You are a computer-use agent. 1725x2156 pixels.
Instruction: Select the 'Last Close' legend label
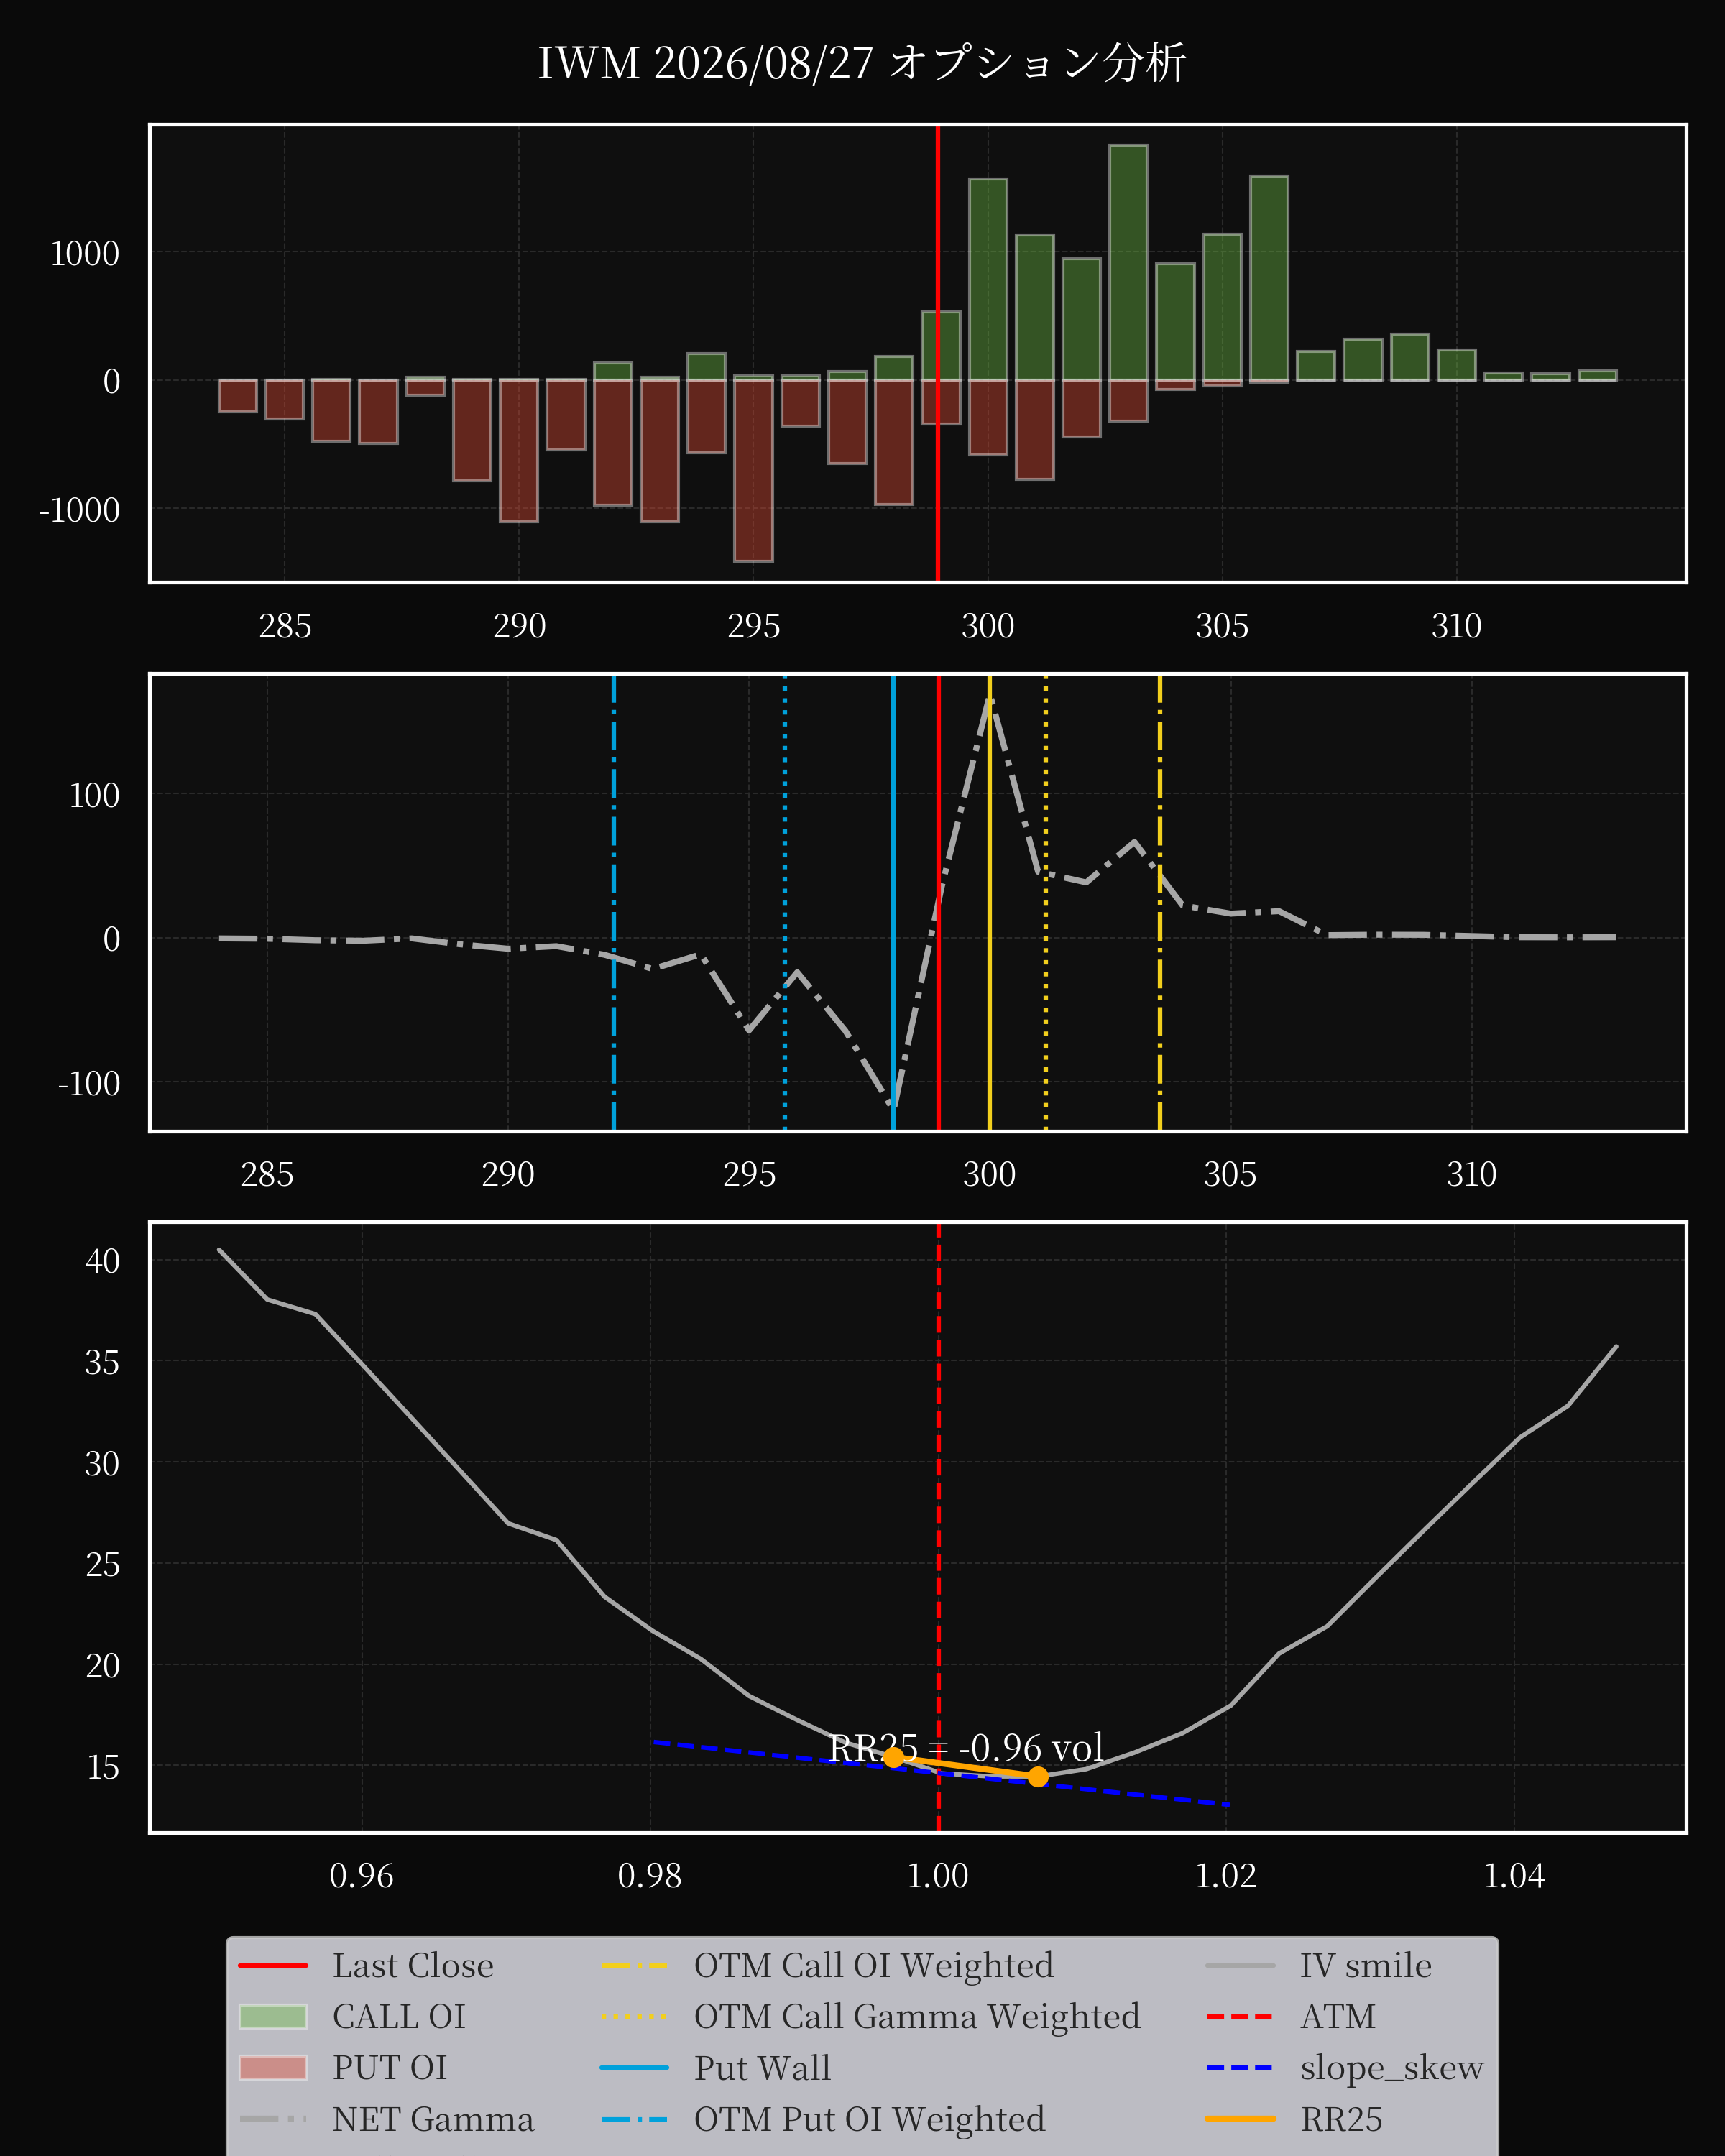click(413, 1966)
